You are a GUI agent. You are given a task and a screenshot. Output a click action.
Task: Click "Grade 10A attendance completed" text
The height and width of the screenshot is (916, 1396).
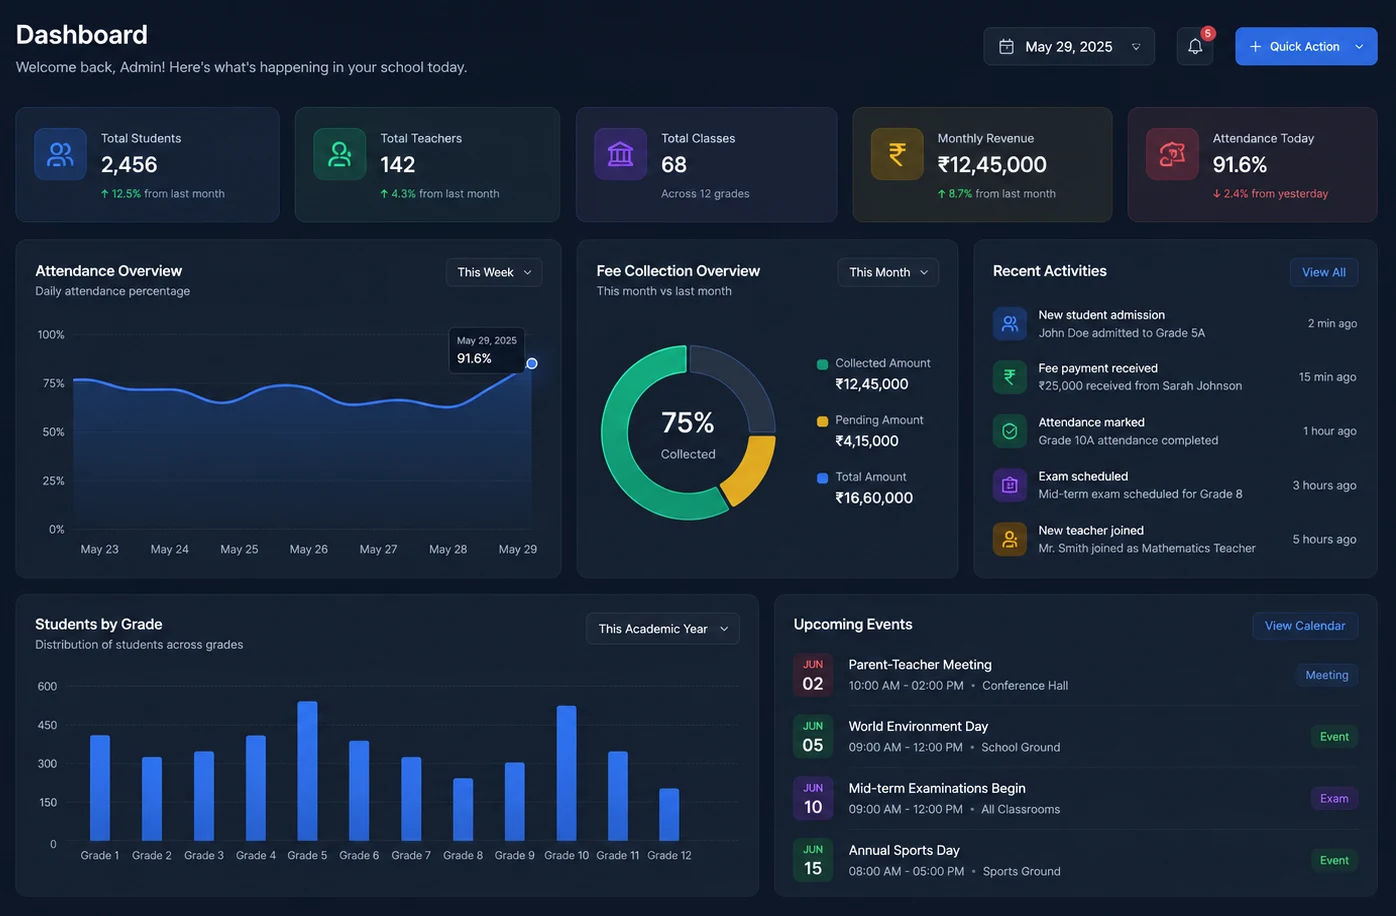pos(1128,440)
